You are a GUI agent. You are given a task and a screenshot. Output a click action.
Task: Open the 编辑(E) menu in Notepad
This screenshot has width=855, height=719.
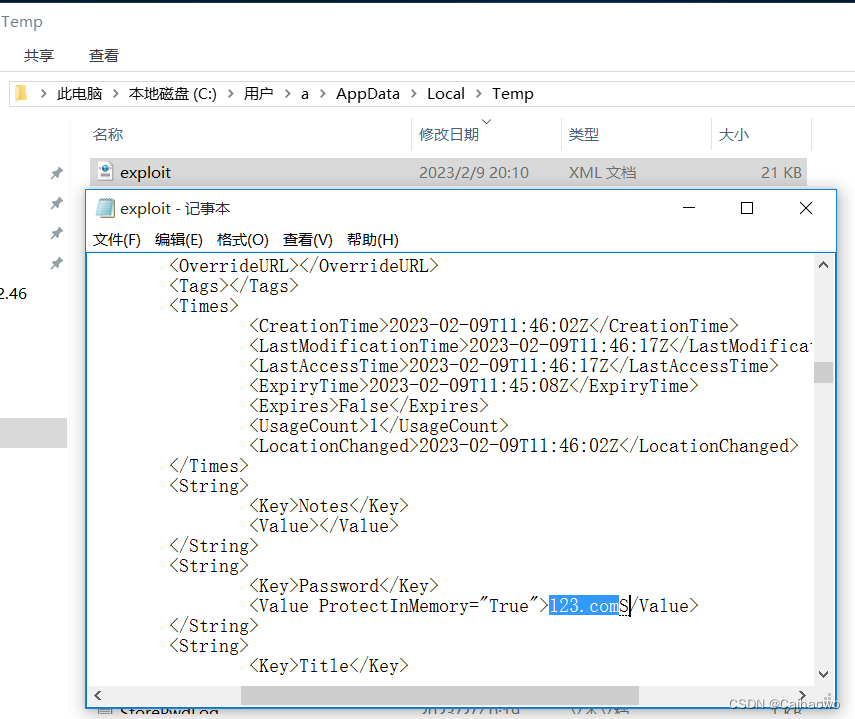[x=178, y=239]
